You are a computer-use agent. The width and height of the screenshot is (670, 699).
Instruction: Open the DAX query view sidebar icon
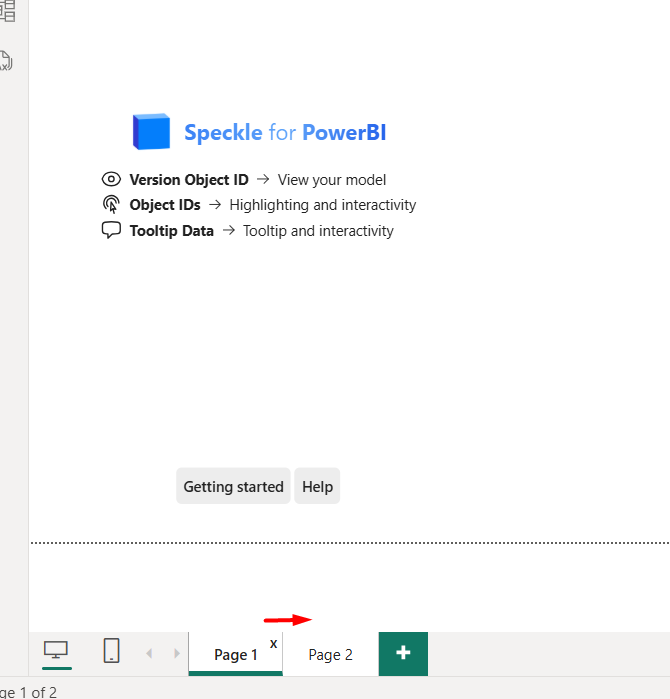pyautogui.click(x=6, y=61)
